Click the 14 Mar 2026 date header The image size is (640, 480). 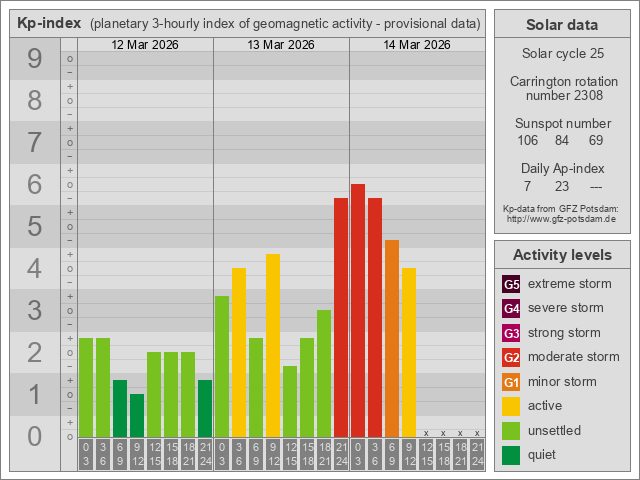coord(417,45)
